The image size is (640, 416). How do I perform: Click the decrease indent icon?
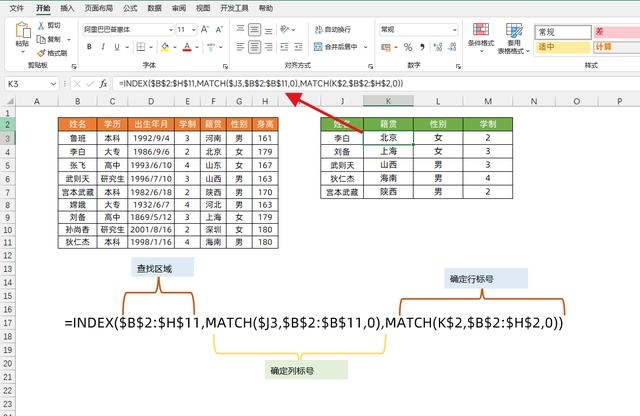tap(284, 47)
